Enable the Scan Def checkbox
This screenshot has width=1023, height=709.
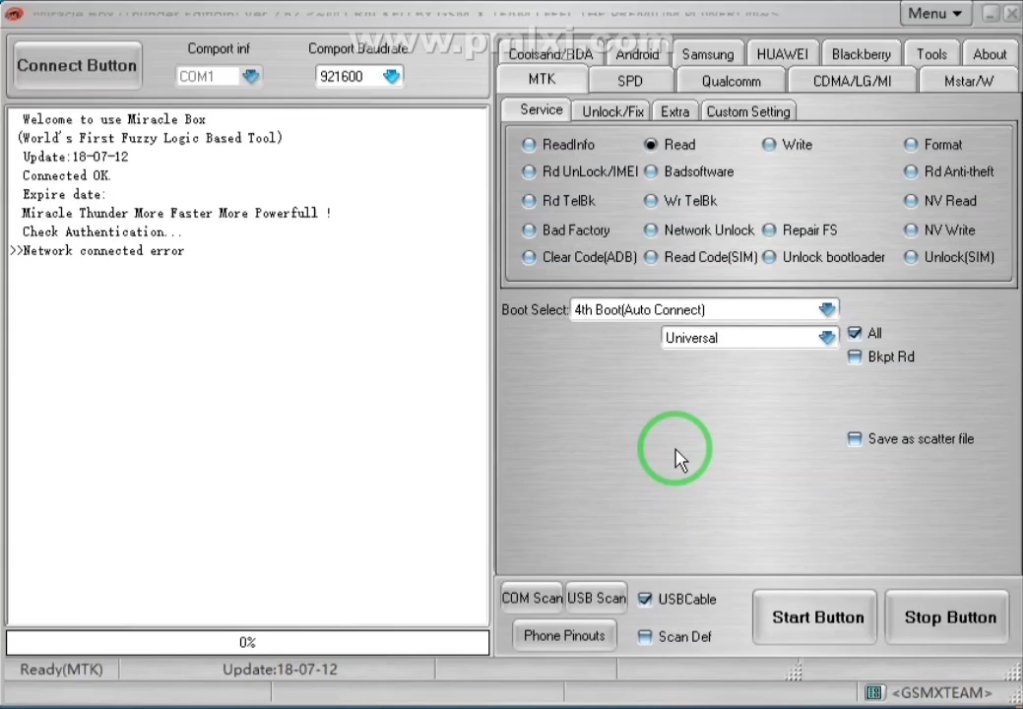645,637
